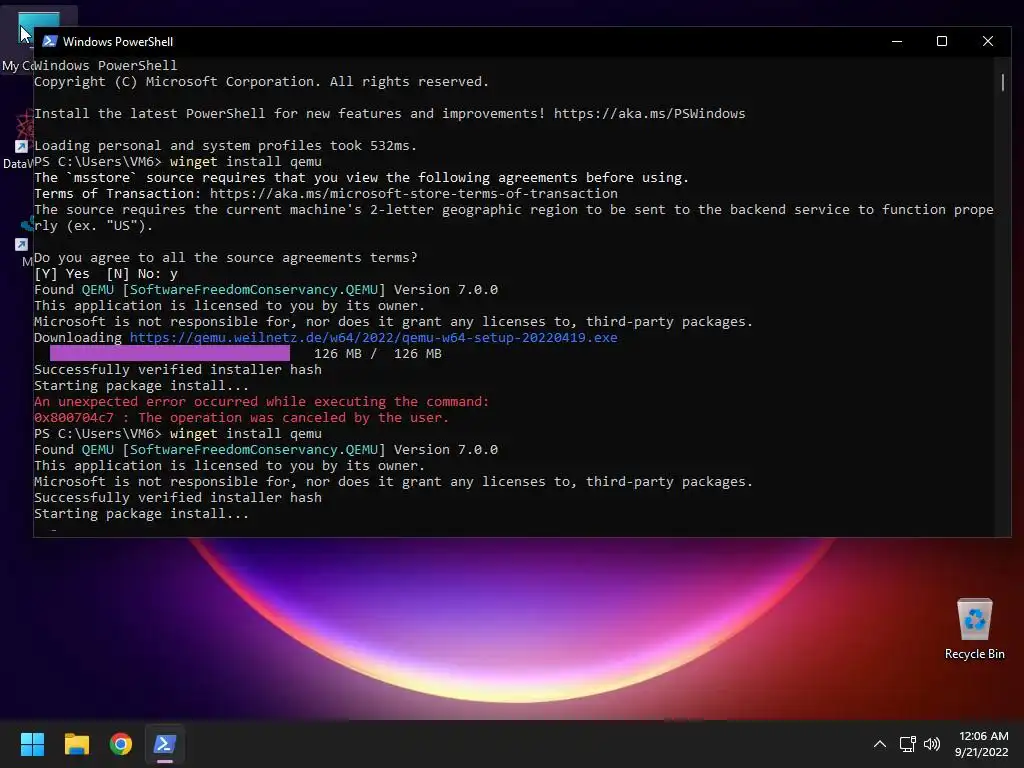Viewport: 1024px width, 768px height.
Task: Click the '0x800704c7' error code text
Action: point(74,418)
